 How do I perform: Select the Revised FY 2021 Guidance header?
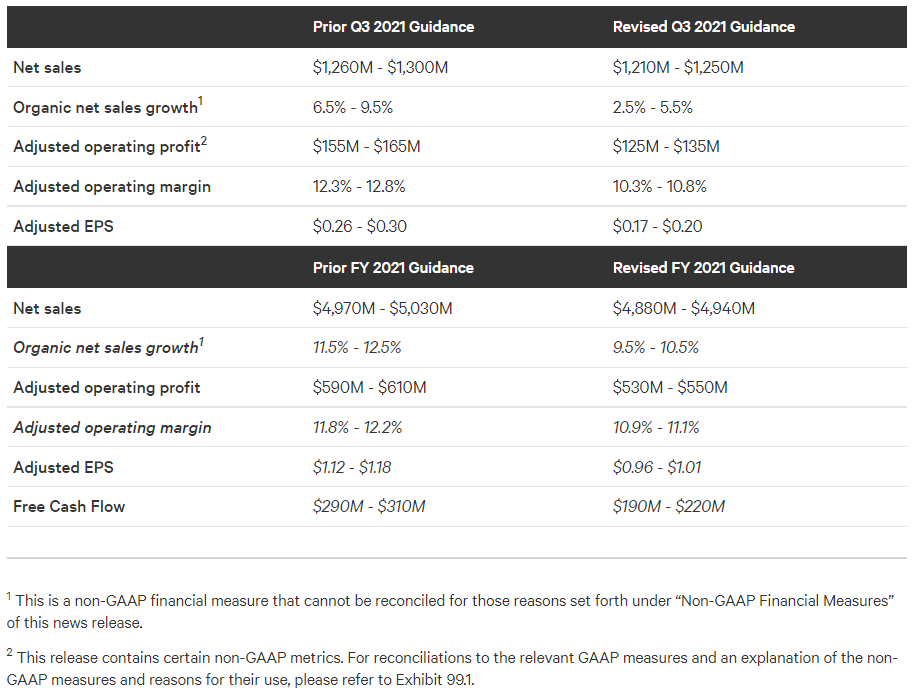tap(703, 268)
